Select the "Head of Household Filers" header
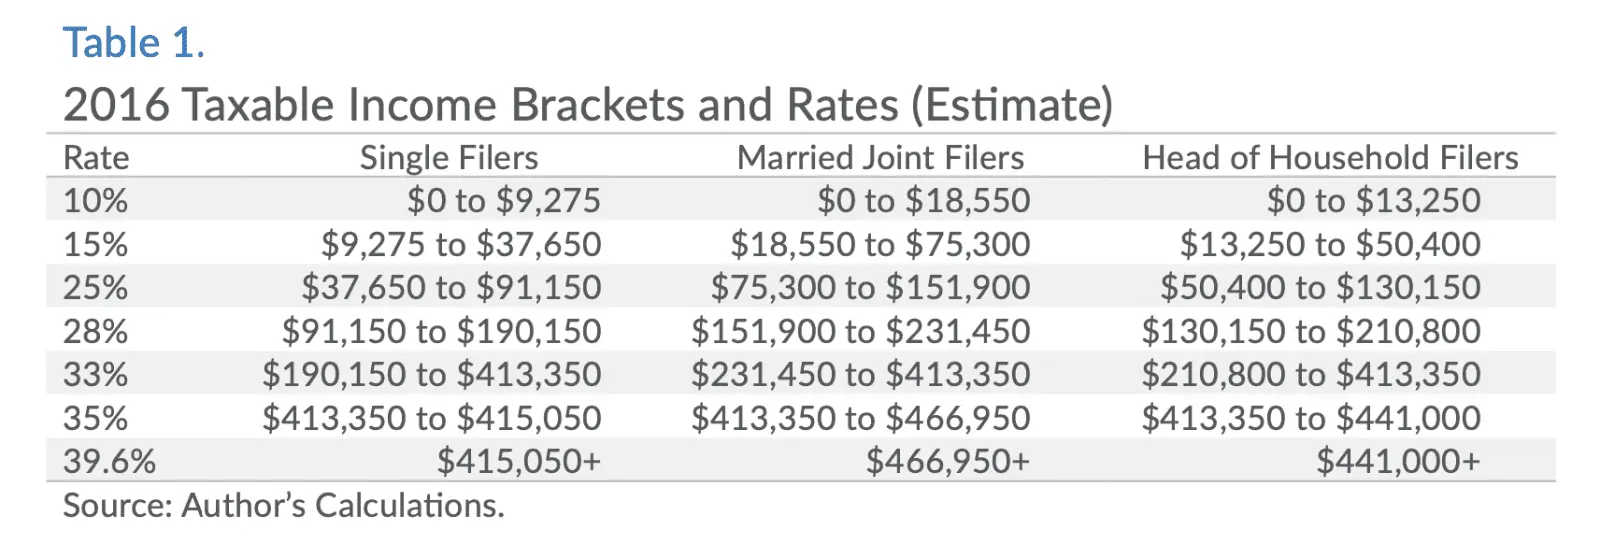The width and height of the screenshot is (1600, 544). [x=1330, y=158]
